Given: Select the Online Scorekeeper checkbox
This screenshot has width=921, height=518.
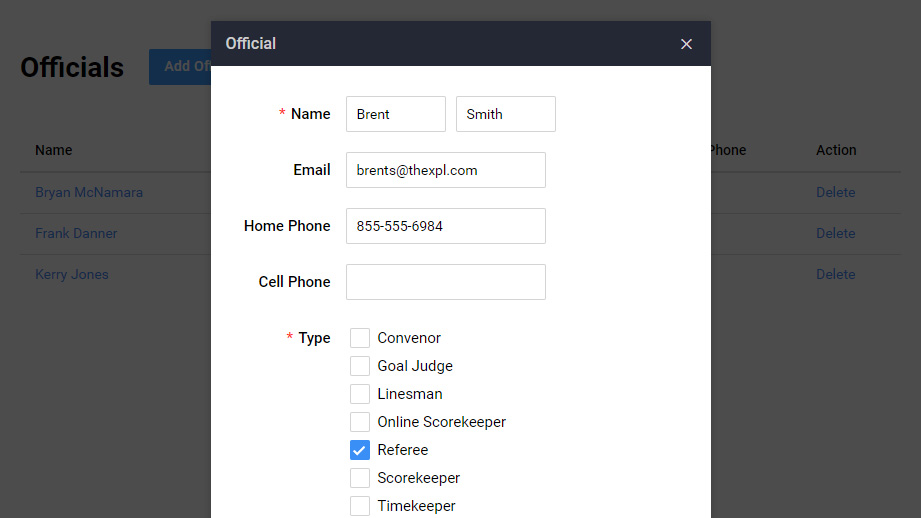Looking at the screenshot, I should [x=360, y=422].
